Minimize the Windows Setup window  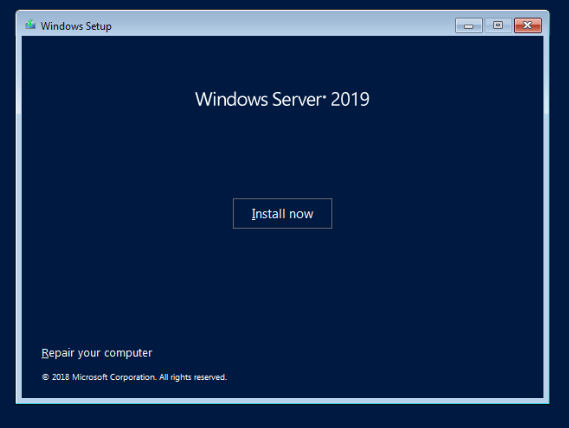click(468, 25)
